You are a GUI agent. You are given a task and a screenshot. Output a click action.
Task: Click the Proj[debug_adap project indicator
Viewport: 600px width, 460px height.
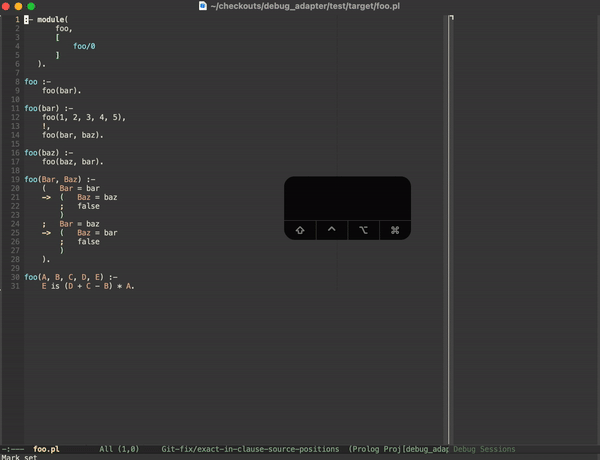[x=416, y=449]
